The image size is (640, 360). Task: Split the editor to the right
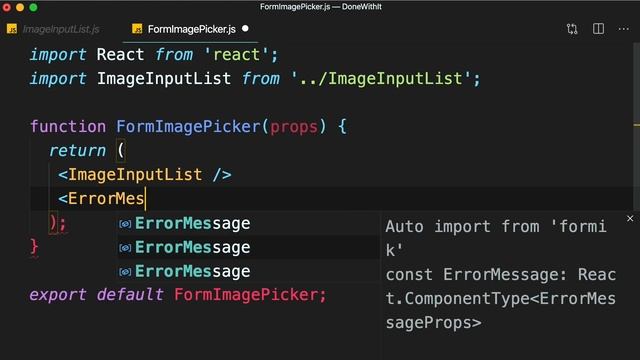point(598,29)
